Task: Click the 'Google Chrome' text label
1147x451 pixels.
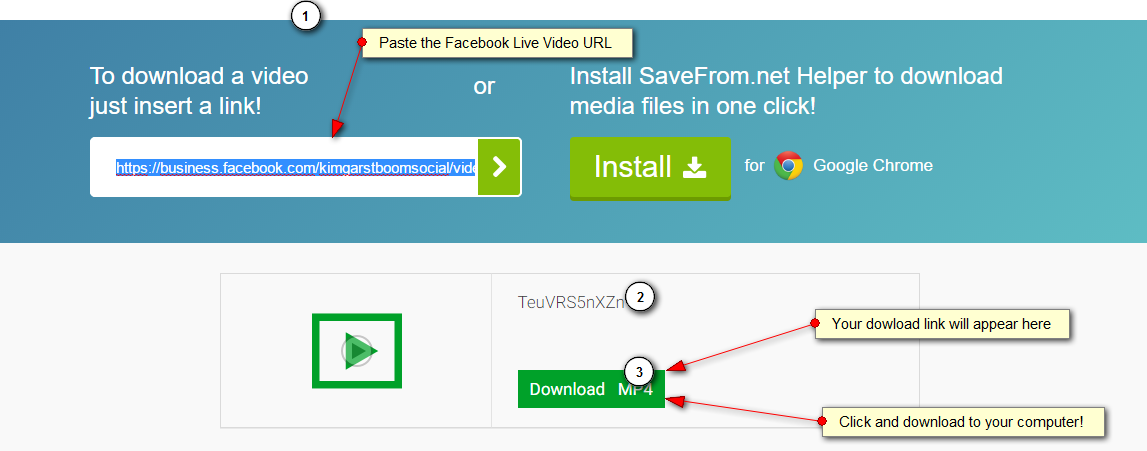Action: point(873,165)
